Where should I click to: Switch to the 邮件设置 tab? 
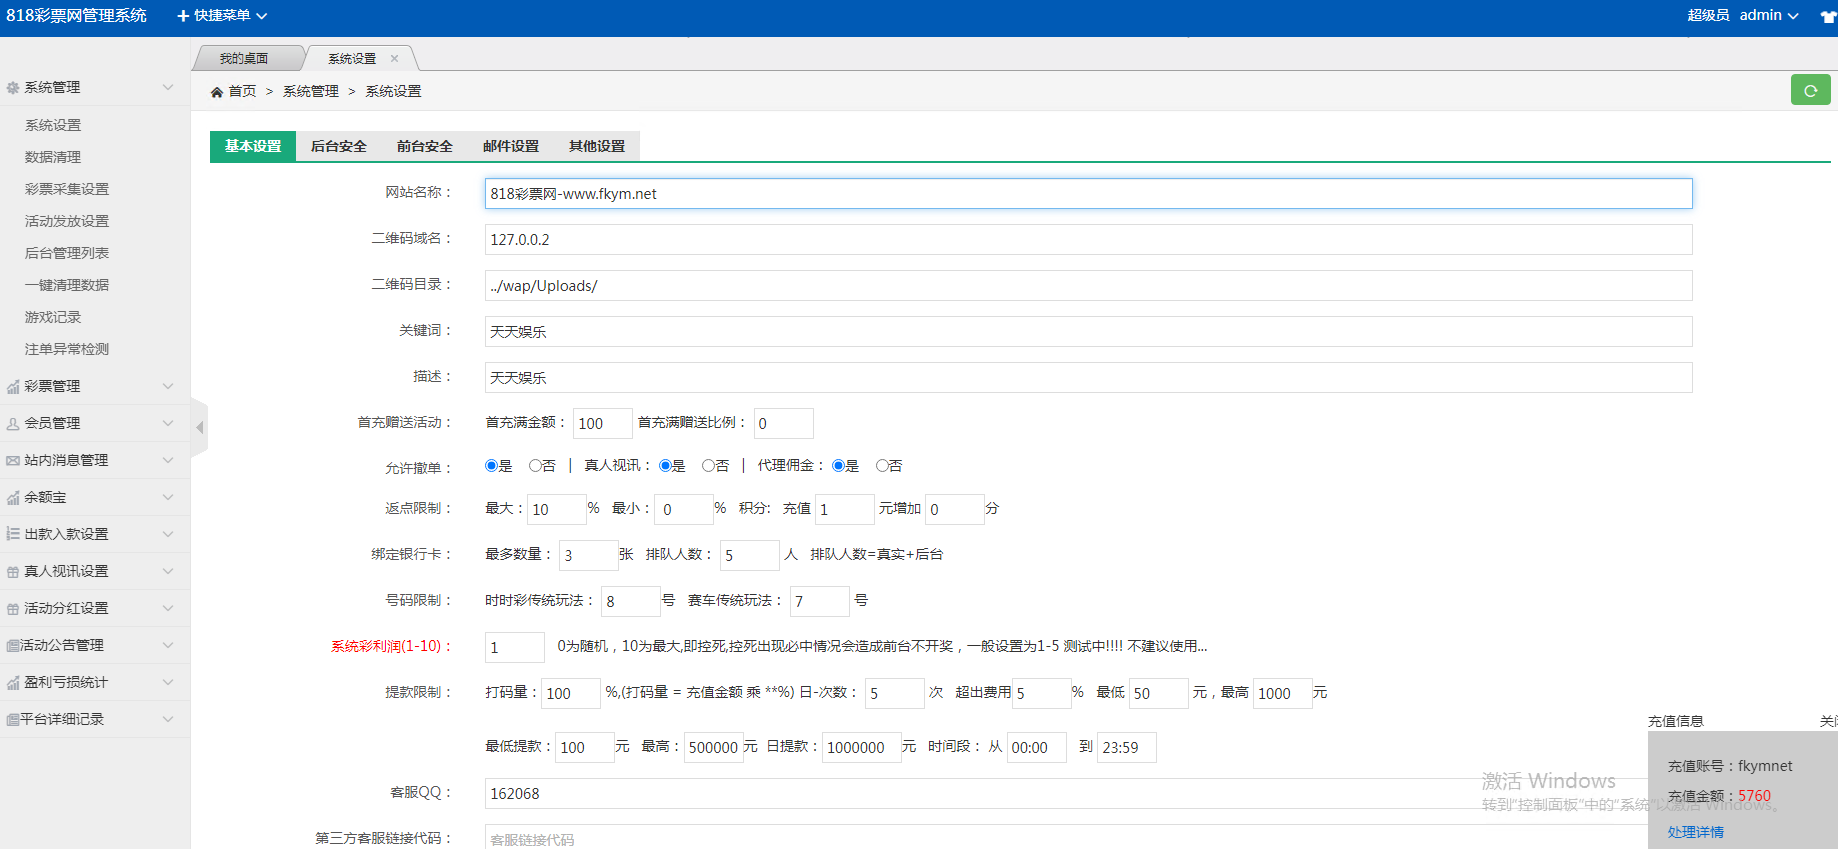point(510,146)
